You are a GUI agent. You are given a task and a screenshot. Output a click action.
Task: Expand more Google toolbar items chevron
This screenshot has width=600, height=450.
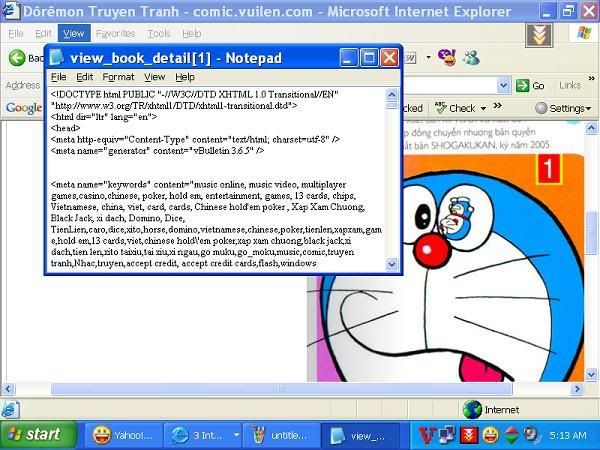coord(497,106)
